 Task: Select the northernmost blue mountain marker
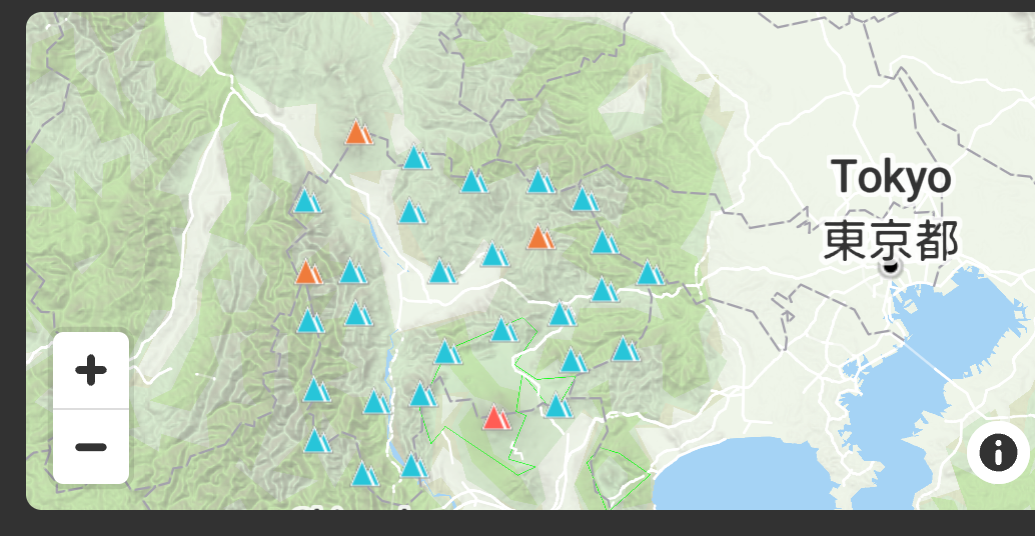(x=416, y=158)
